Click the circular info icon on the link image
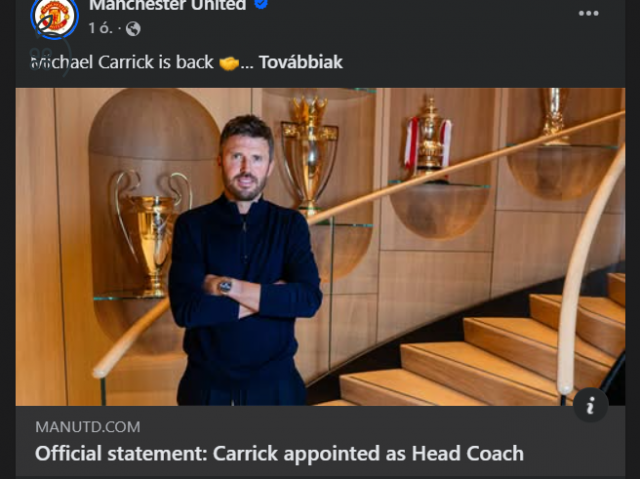This screenshot has height=480, width=640. click(x=590, y=405)
